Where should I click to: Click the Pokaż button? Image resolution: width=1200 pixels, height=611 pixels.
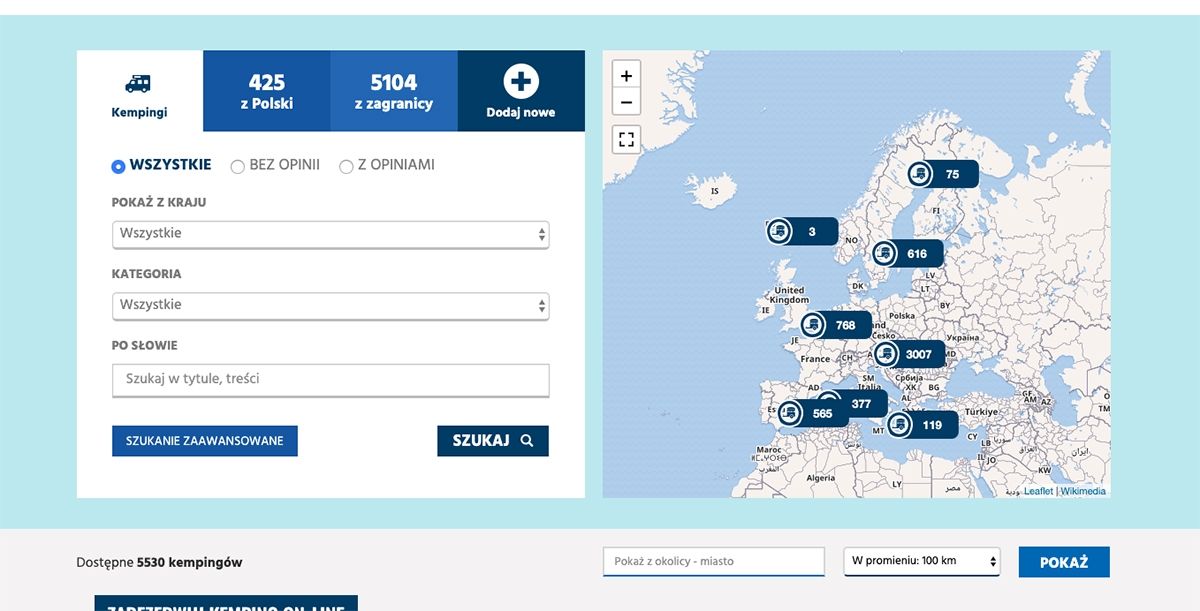[x=1064, y=562]
